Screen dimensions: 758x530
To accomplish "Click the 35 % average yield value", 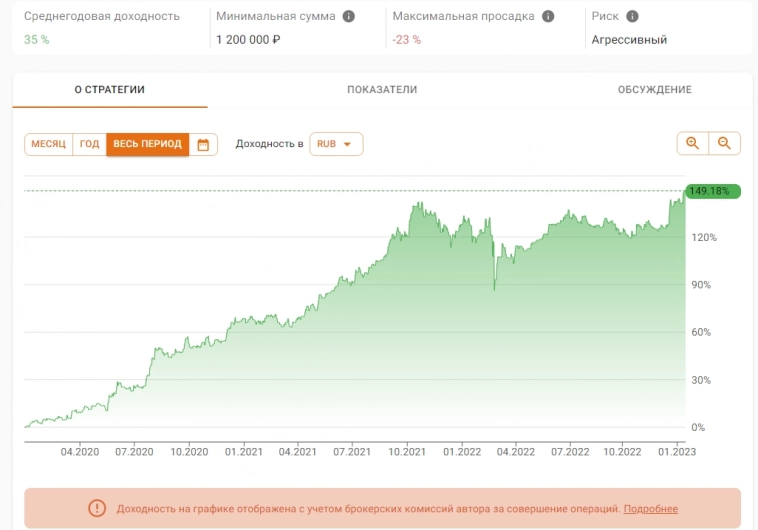I will pos(36,40).
